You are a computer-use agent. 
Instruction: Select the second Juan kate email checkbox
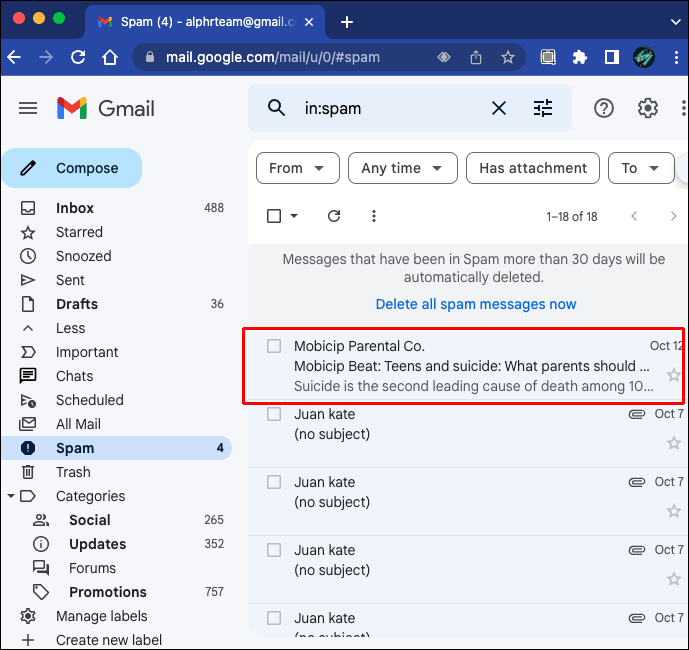pos(274,482)
